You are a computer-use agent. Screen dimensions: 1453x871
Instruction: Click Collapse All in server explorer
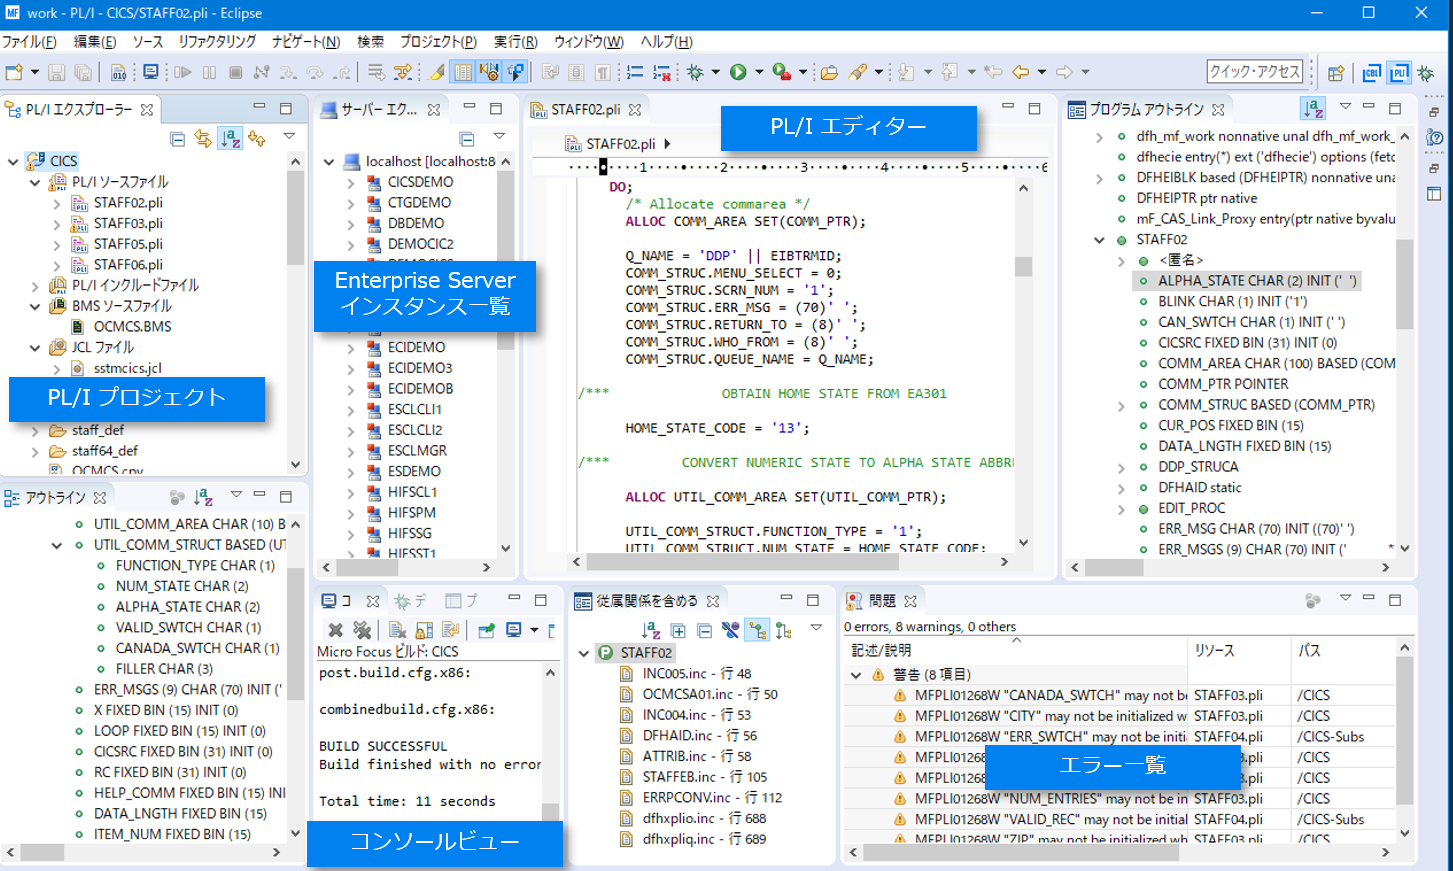tap(467, 139)
